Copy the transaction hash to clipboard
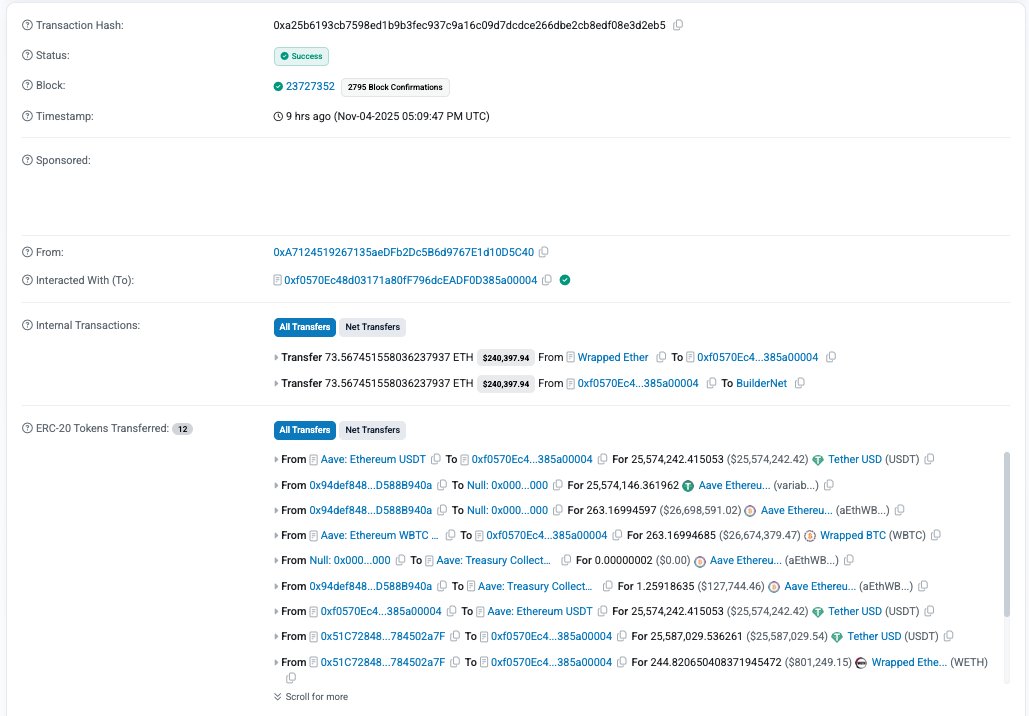Image resolution: width=1029 pixels, height=716 pixels. point(678,25)
